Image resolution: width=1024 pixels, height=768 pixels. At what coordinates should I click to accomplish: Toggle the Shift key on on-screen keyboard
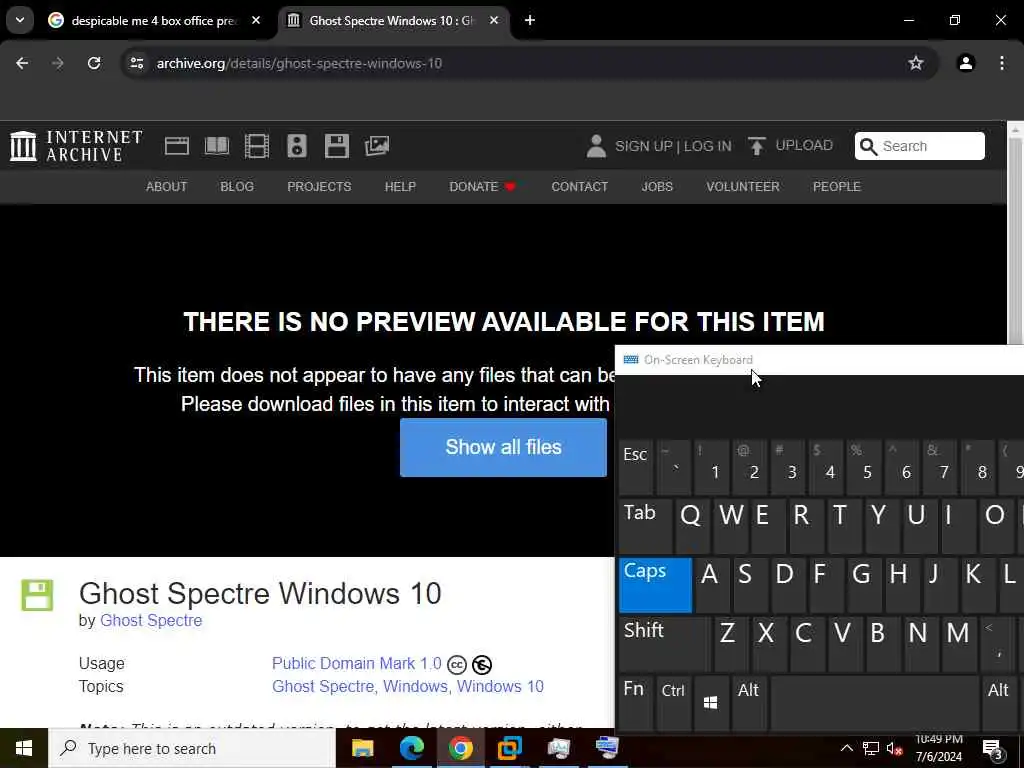click(664, 644)
